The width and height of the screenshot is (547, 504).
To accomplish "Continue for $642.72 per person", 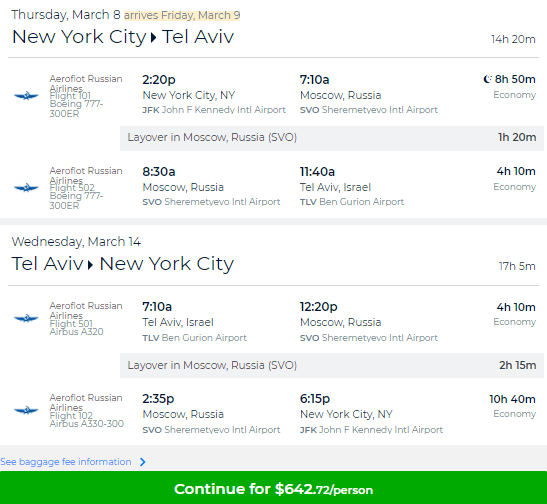I will coord(274,488).
